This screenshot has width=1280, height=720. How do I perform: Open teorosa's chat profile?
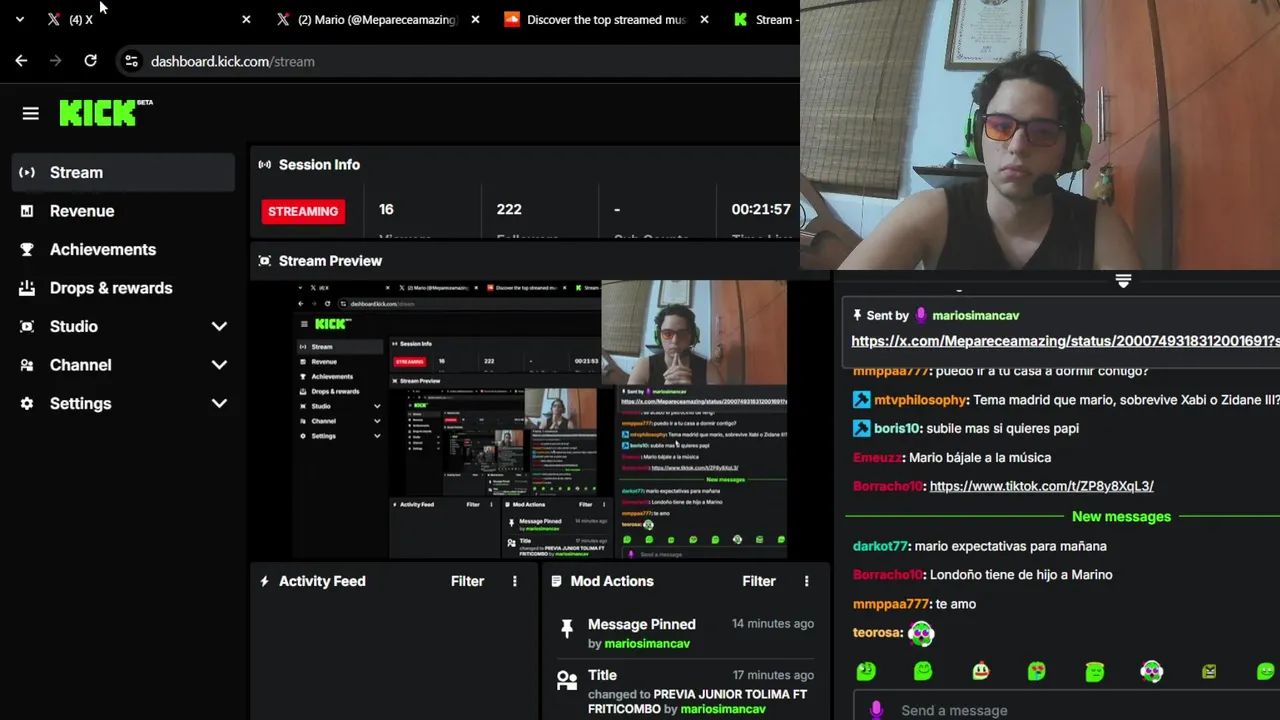coord(877,632)
